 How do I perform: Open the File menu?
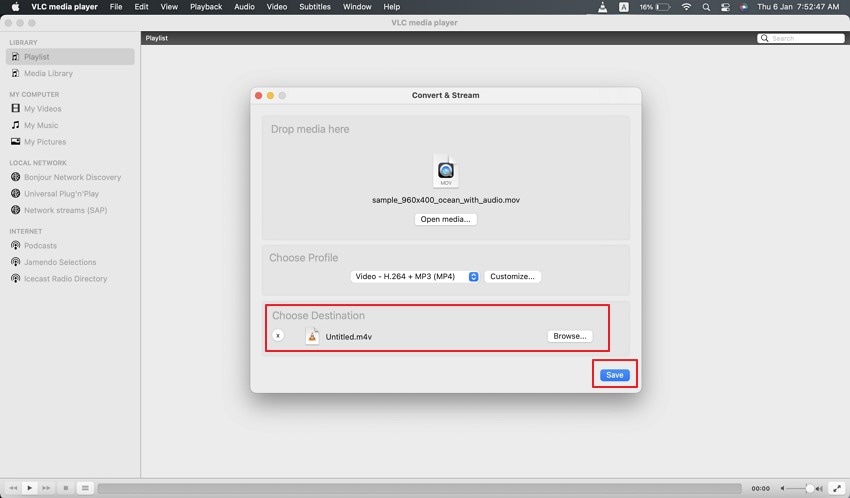(116, 7)
